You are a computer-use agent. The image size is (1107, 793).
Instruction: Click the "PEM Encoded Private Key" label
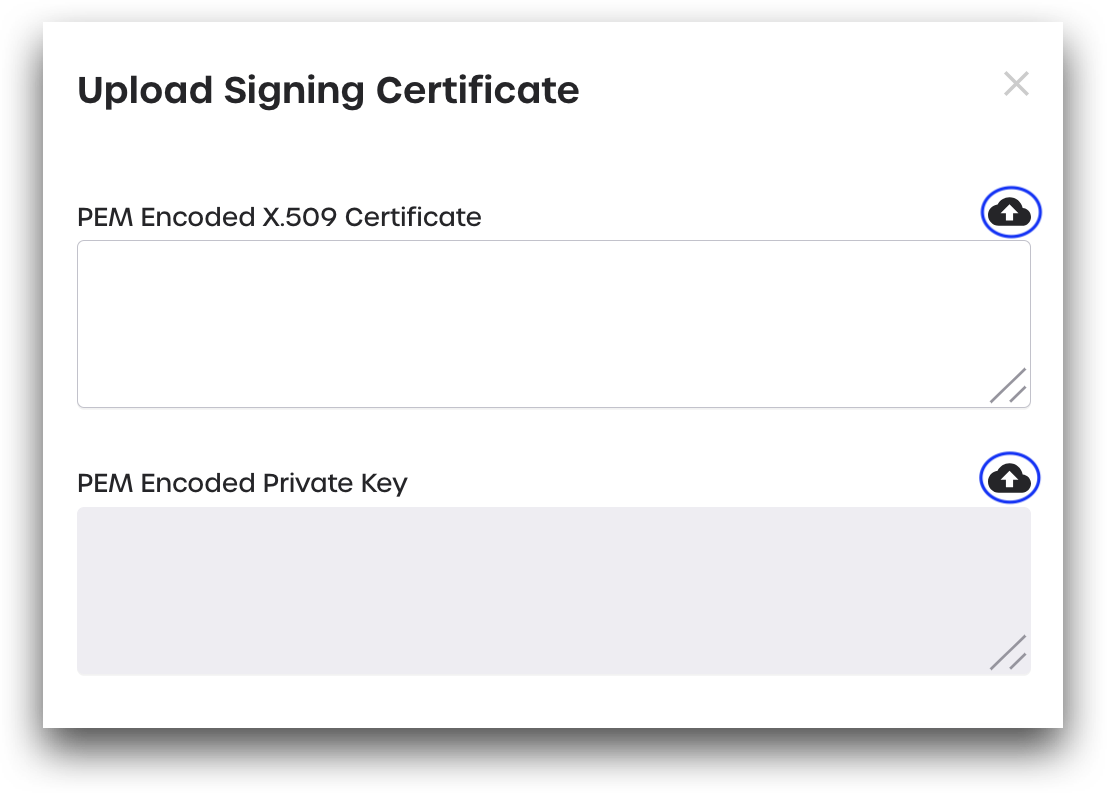click(242, 483)
